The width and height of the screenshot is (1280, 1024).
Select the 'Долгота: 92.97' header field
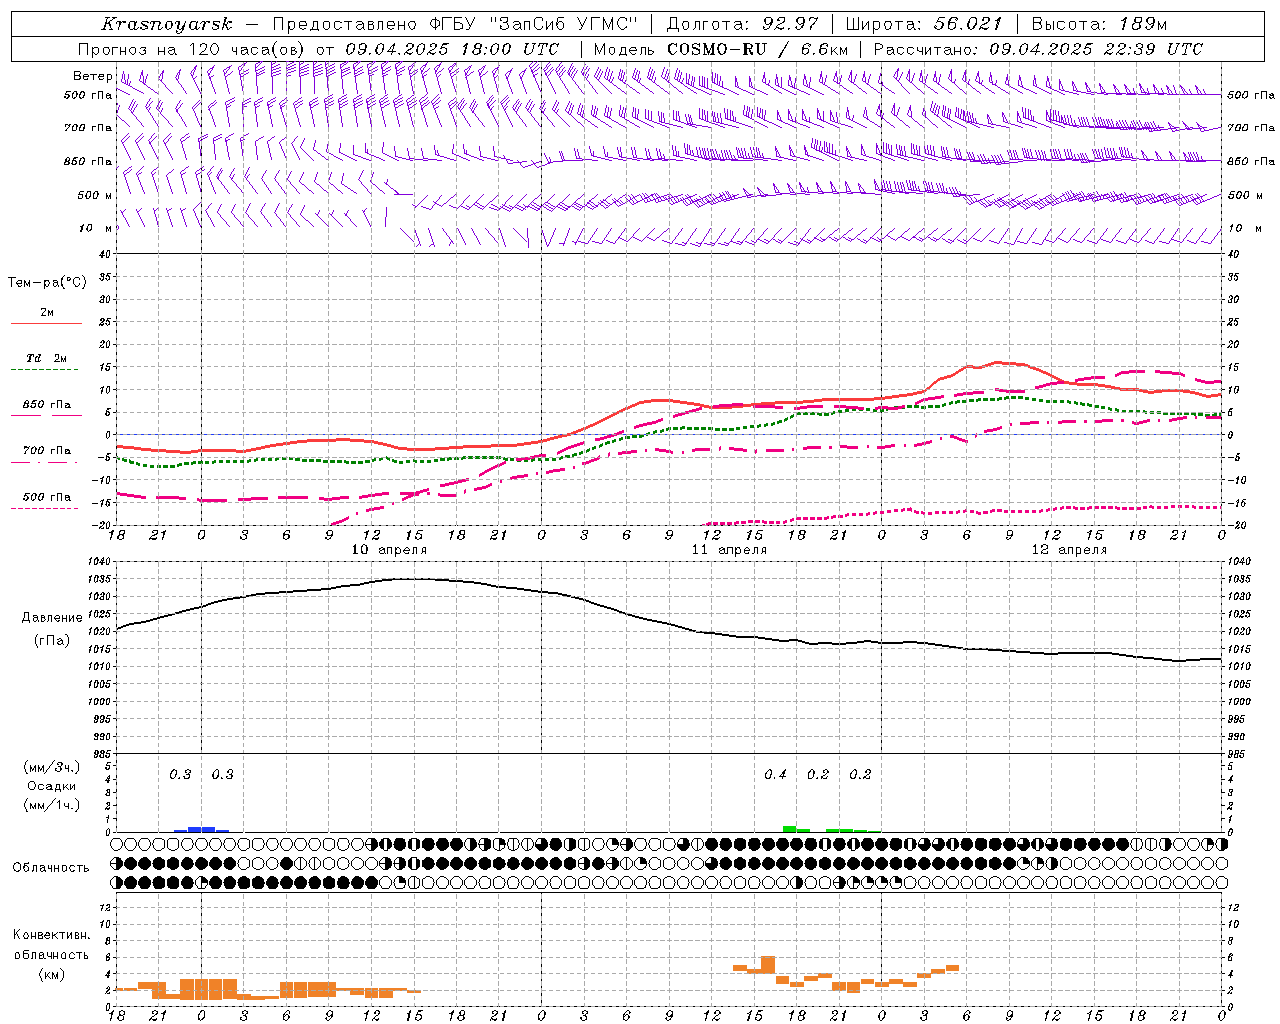[x=742, y=24]
